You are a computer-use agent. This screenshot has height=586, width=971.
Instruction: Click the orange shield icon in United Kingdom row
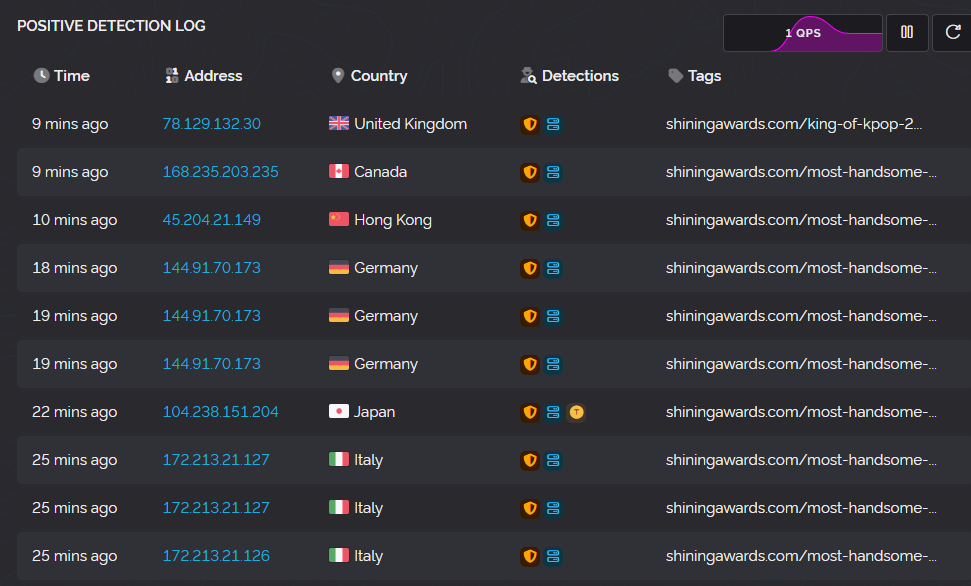[x=530, y=125]
